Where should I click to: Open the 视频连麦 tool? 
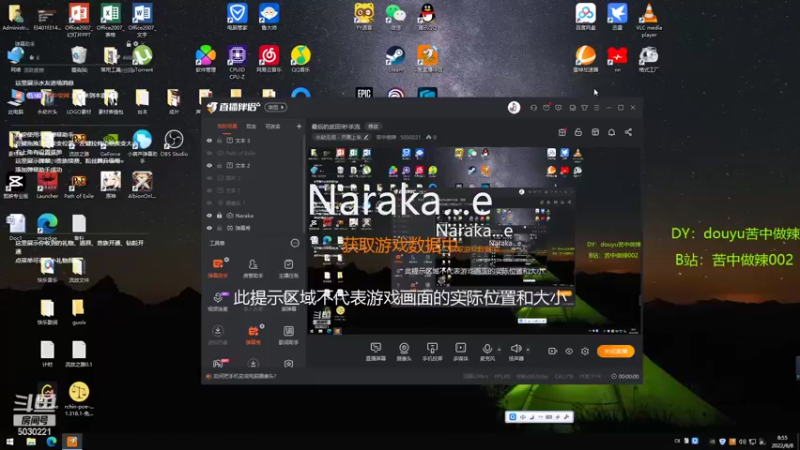pyautogui.click(x=218, y=301)
